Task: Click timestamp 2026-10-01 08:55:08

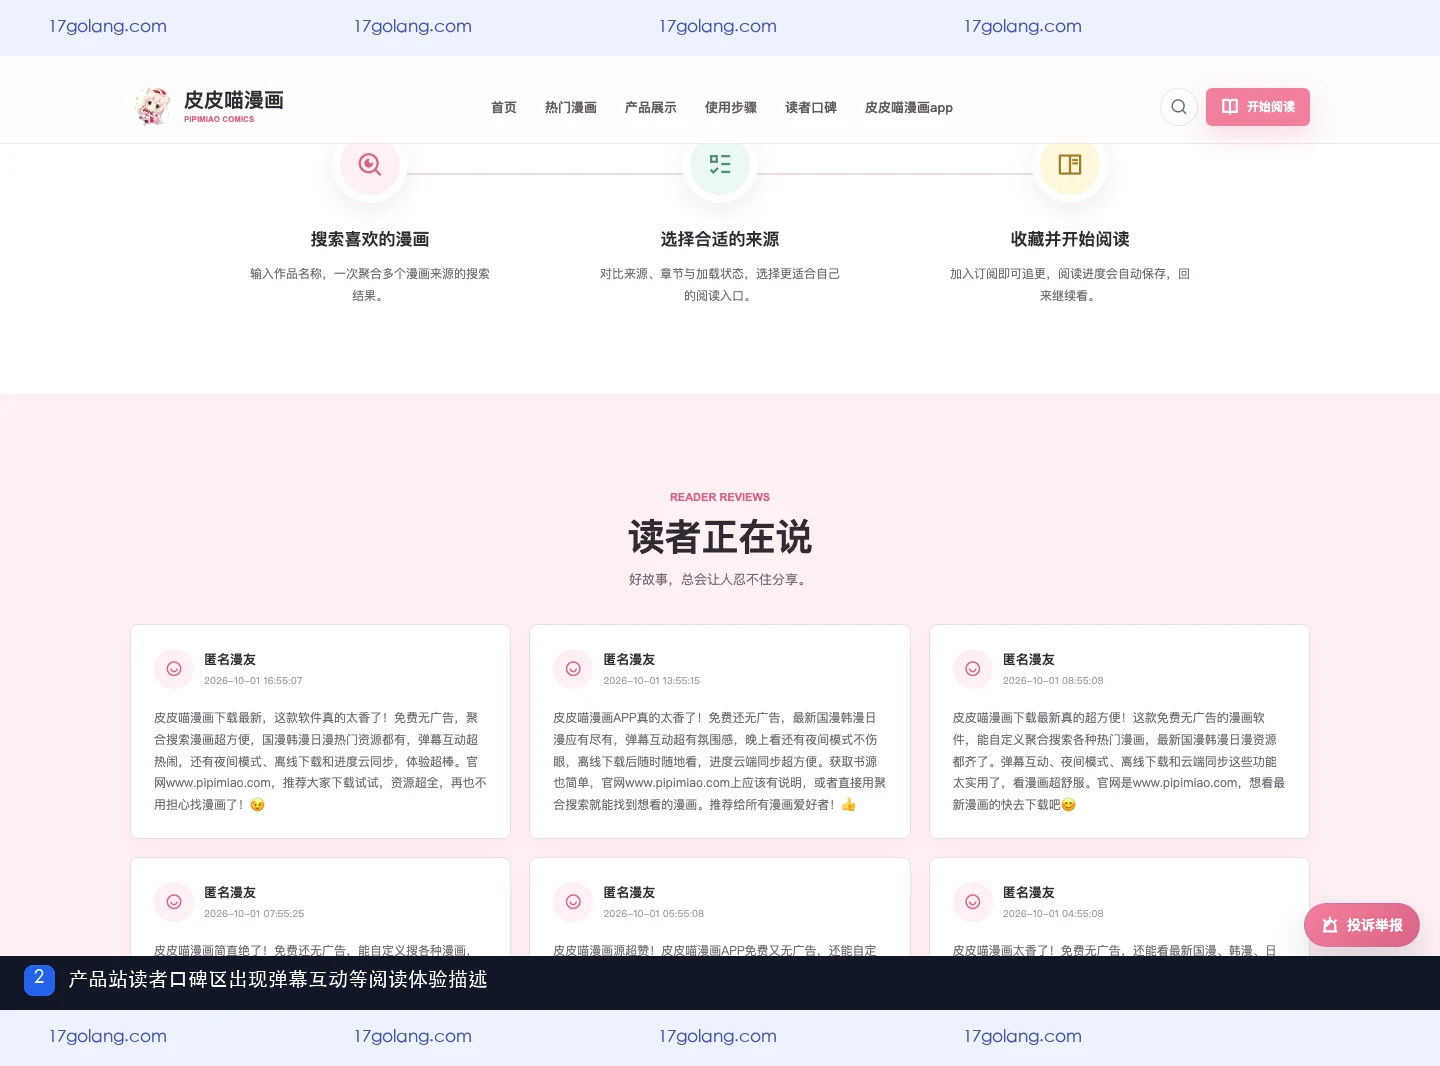Action: click(1053, 681)
